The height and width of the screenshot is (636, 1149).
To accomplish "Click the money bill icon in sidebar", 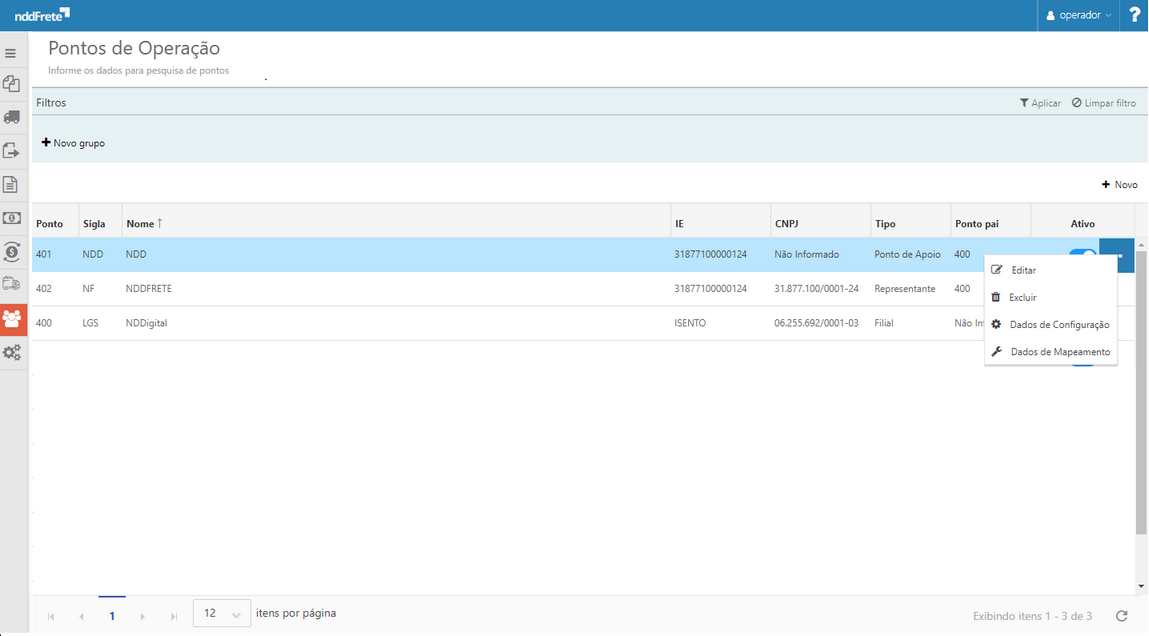I will pyautogui.click(x=12, y=218).
